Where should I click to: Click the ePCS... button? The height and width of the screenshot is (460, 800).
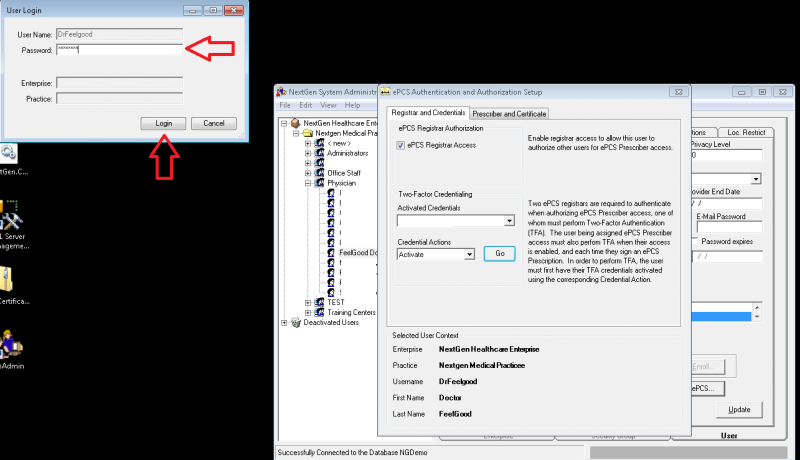point(707,388)
